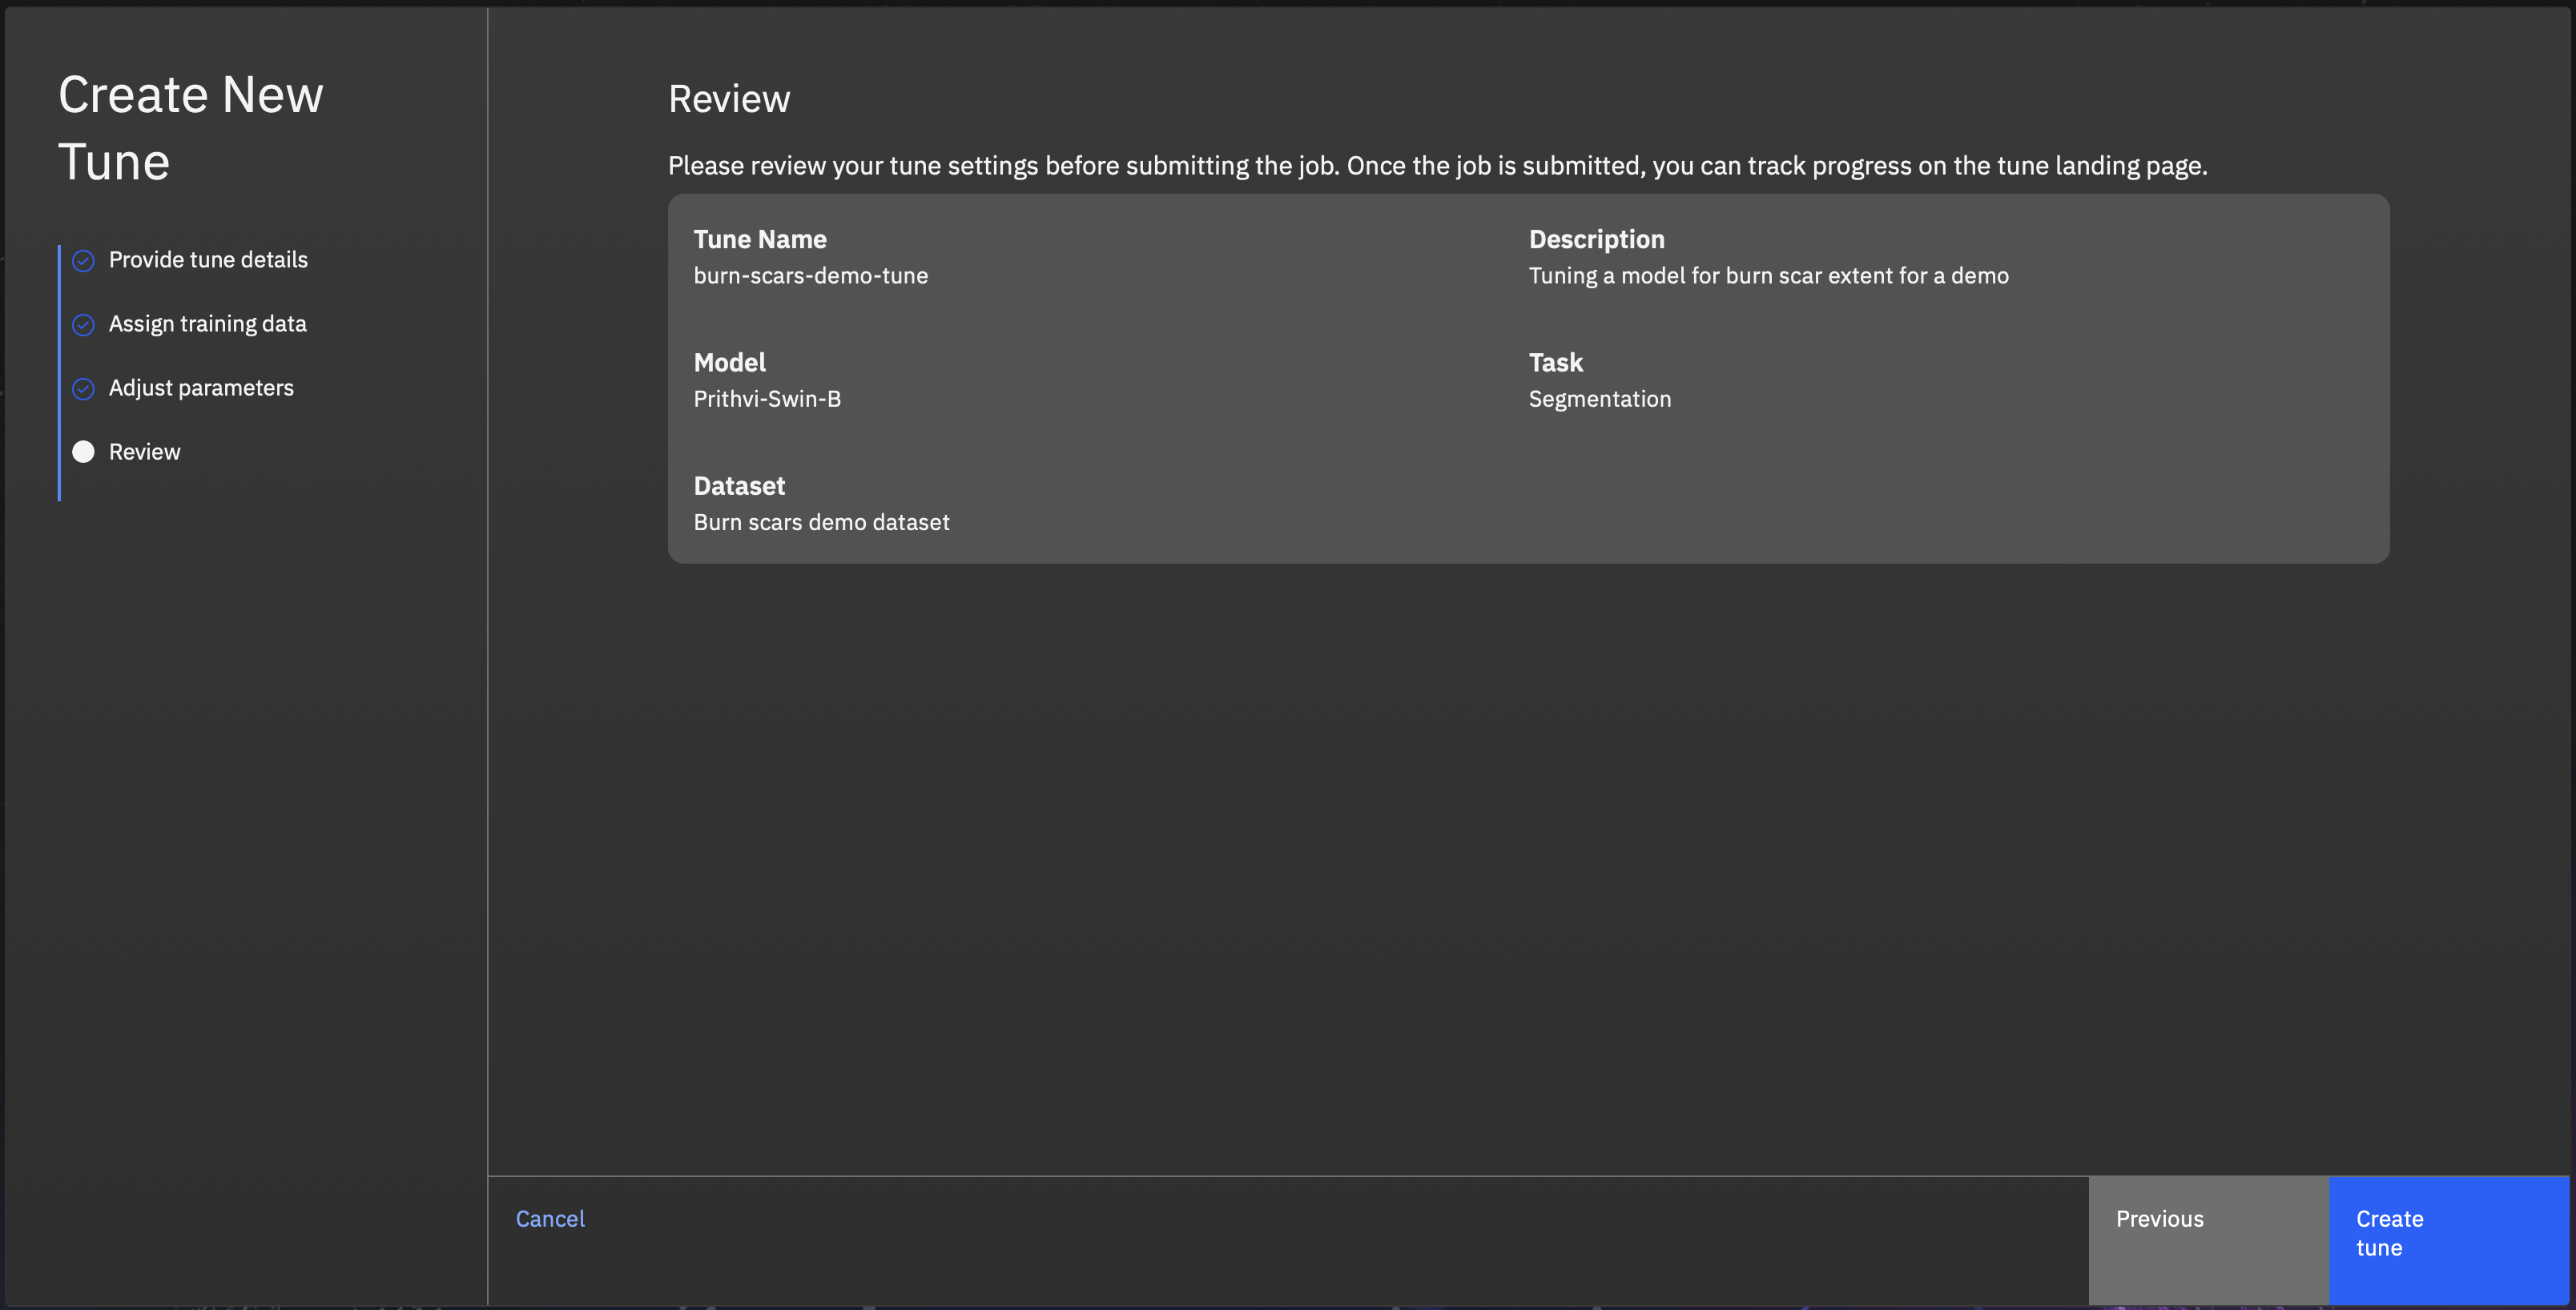The height and width of the screenshot is (1310, 2576).
Task: Click the Segmentation task value
Action: pyautogui.click(x=1599, y=399)
